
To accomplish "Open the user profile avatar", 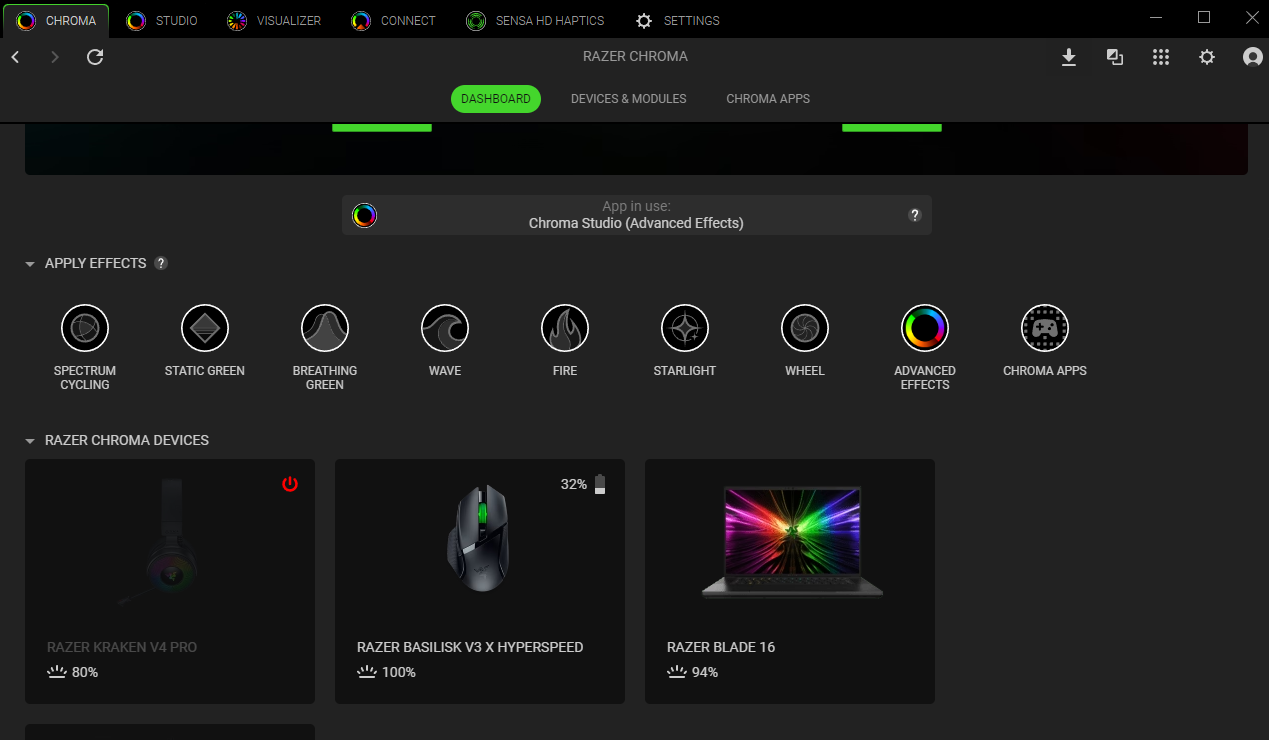I will tap(1253, 57).
